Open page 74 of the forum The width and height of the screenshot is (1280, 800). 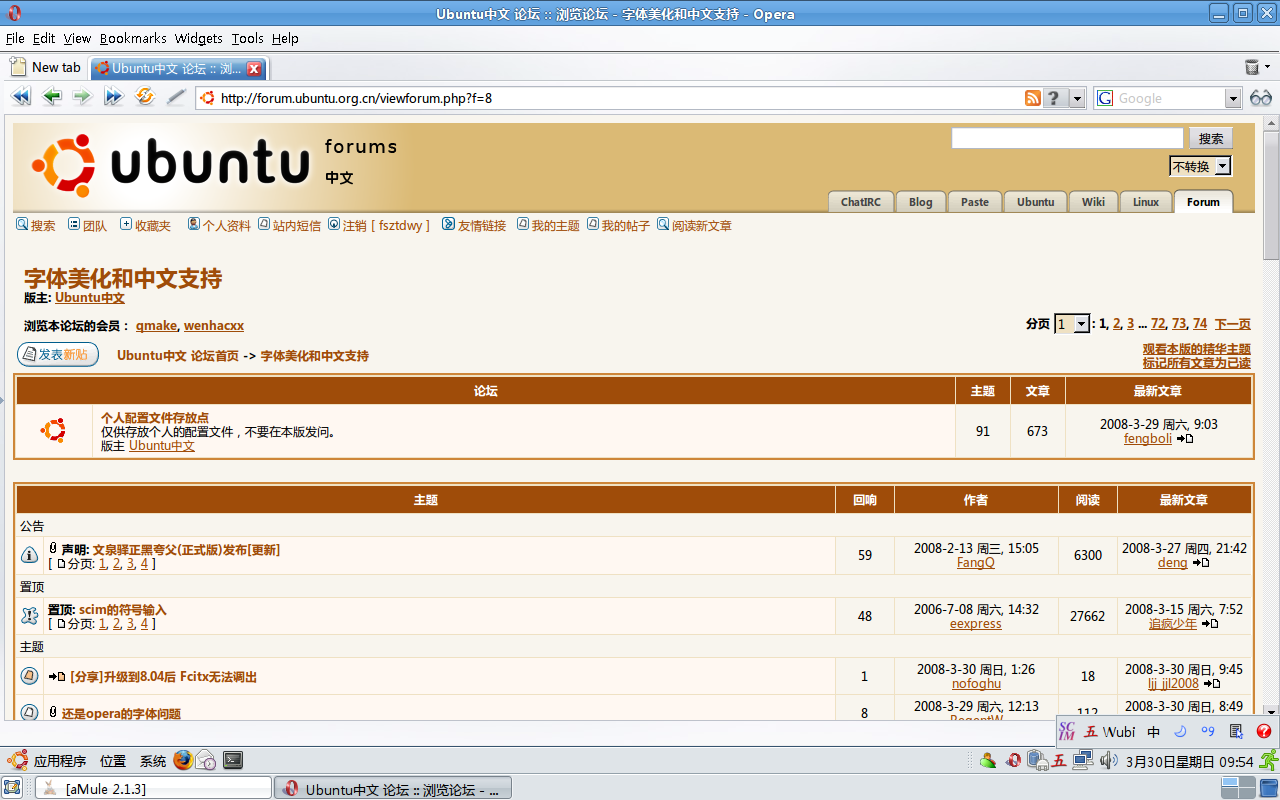click(1200, 324)
